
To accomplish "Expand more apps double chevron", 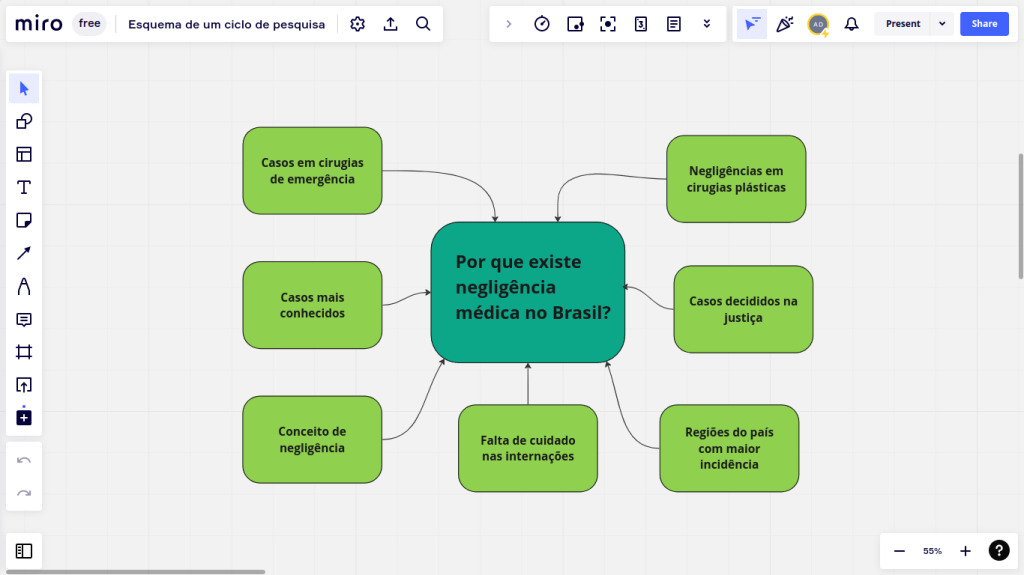I will 707,24.
